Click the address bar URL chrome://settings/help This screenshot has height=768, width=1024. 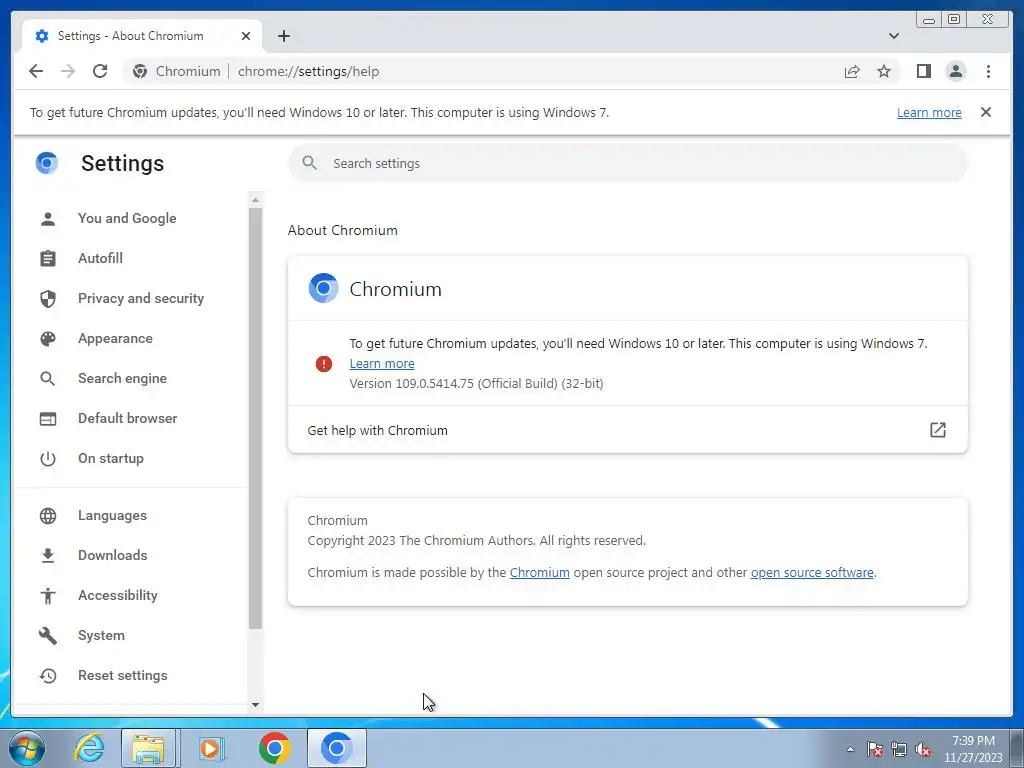click(308, 71)
